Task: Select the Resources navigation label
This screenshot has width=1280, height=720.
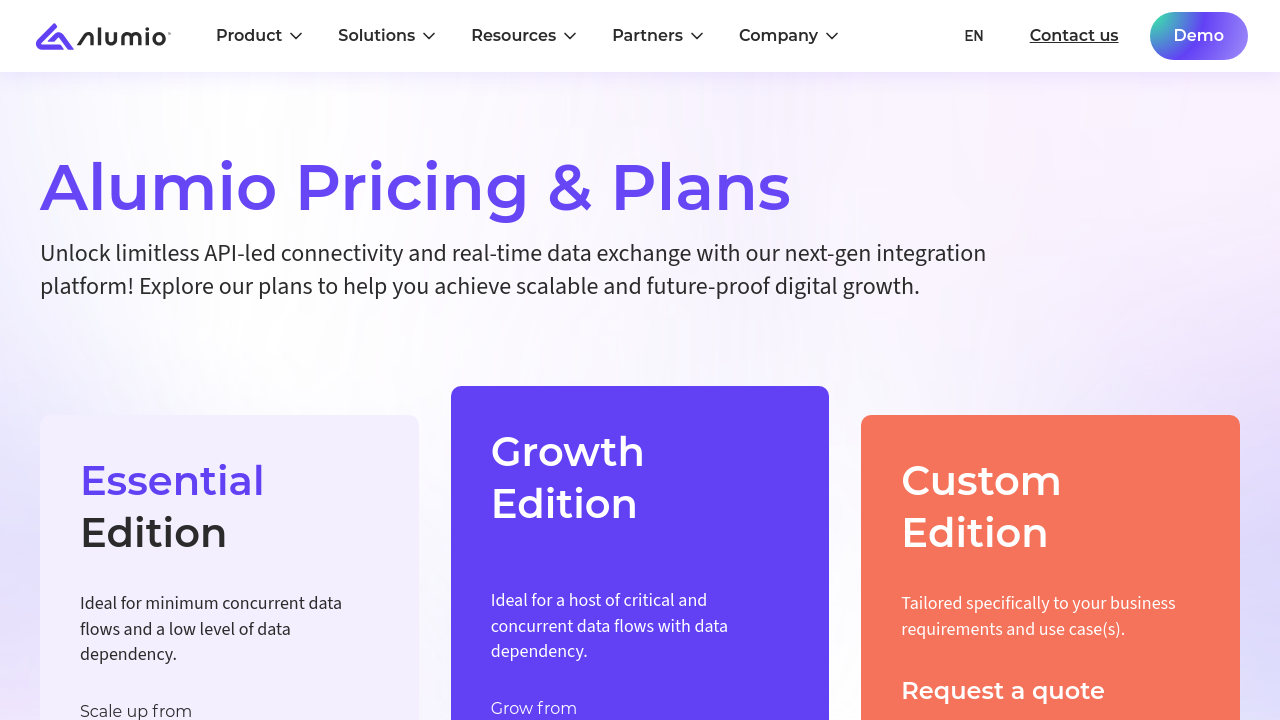Action: [513, 36]
